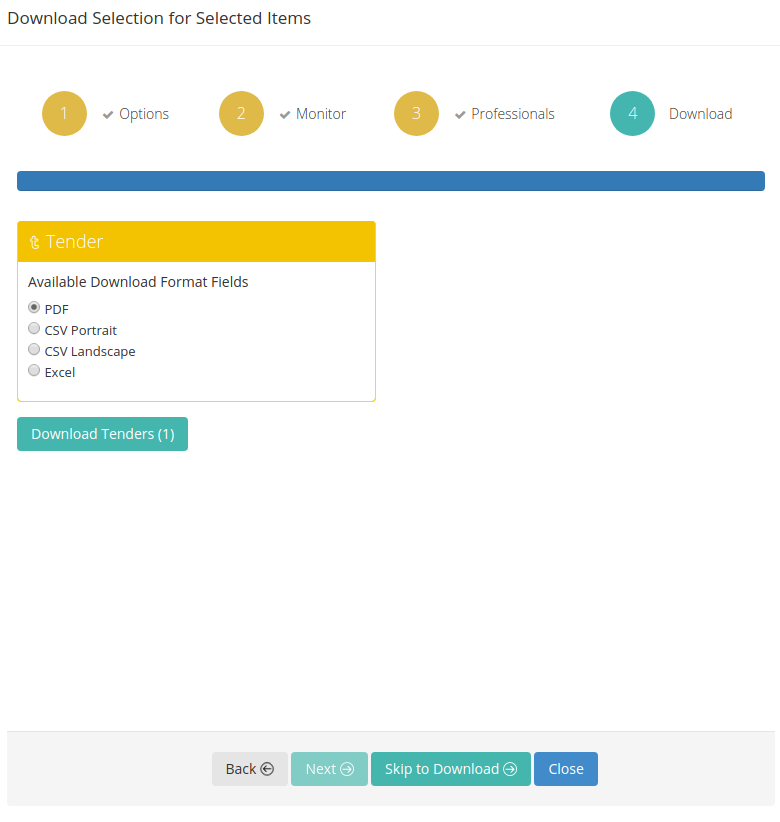Select step 4 Download circle

pyautogui.click(x=632, y=114)
